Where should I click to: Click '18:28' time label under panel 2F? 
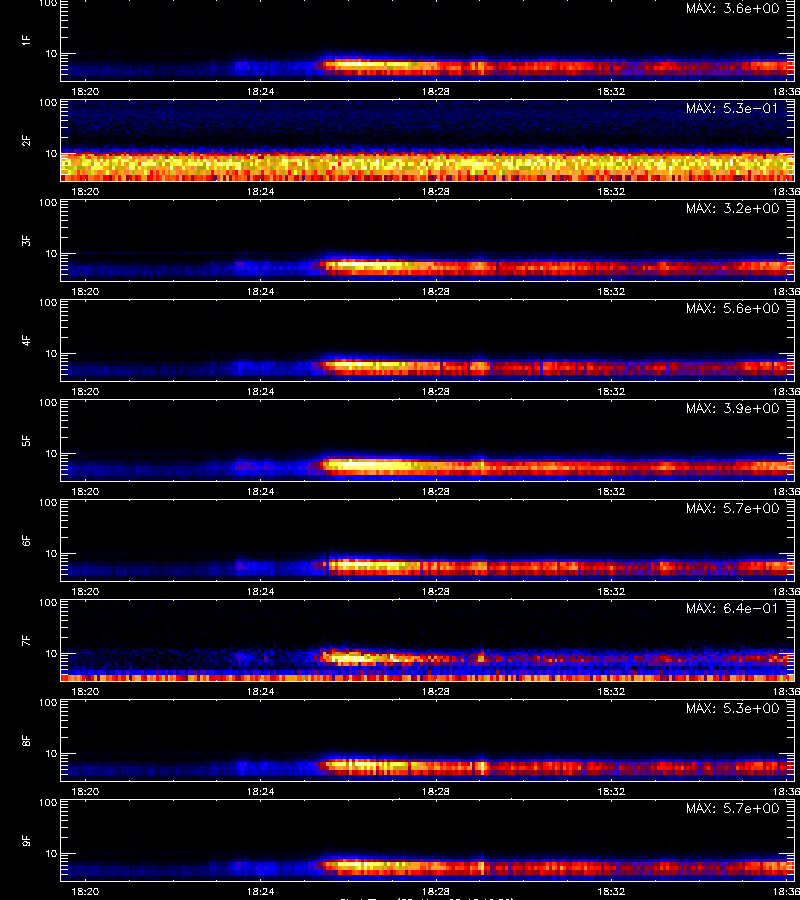click(436, 191)
